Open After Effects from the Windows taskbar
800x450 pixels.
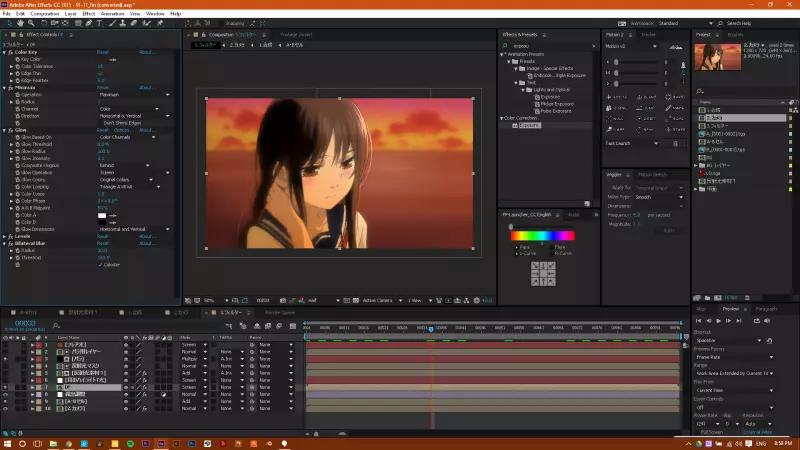point(161,444)
